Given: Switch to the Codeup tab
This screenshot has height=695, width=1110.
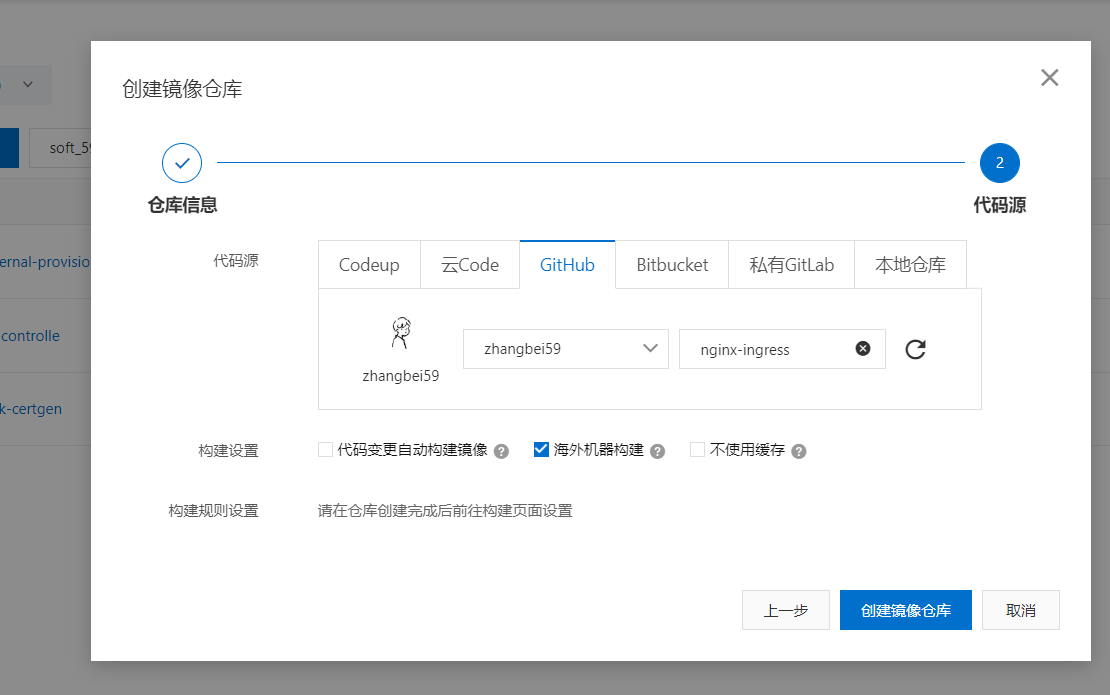Looking at the screenshot, I should coord(369,265).
